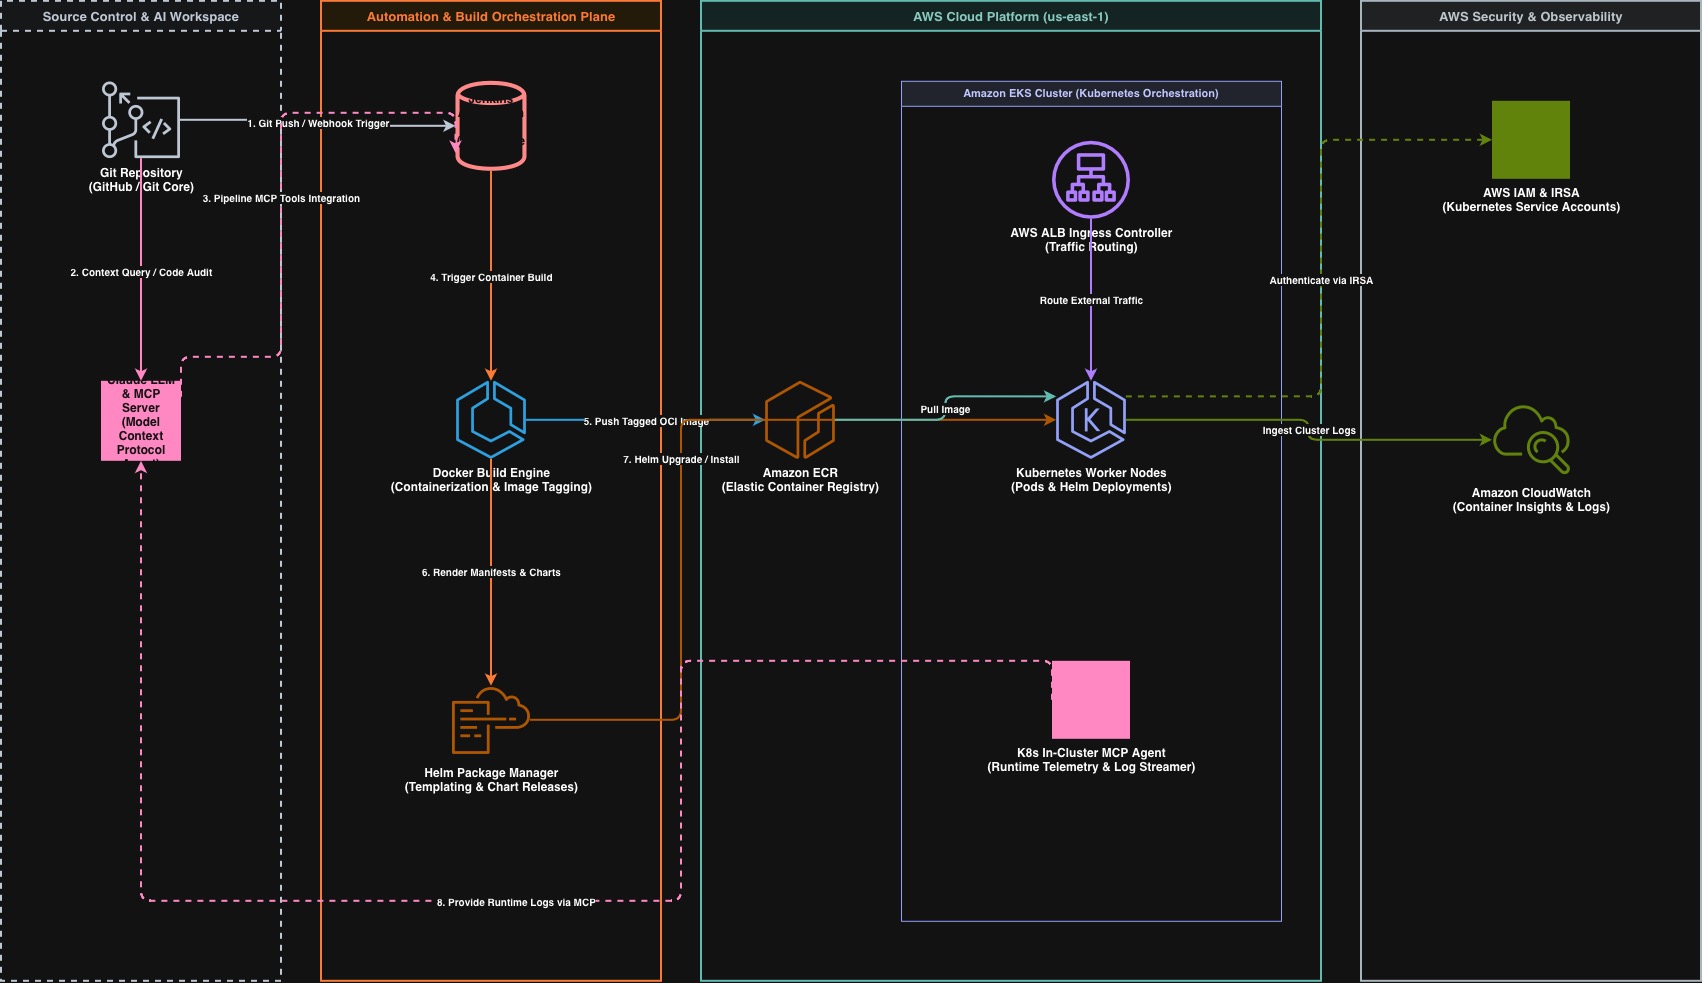Select the Automation & Build Orchestration Plane header

point(491,16)
